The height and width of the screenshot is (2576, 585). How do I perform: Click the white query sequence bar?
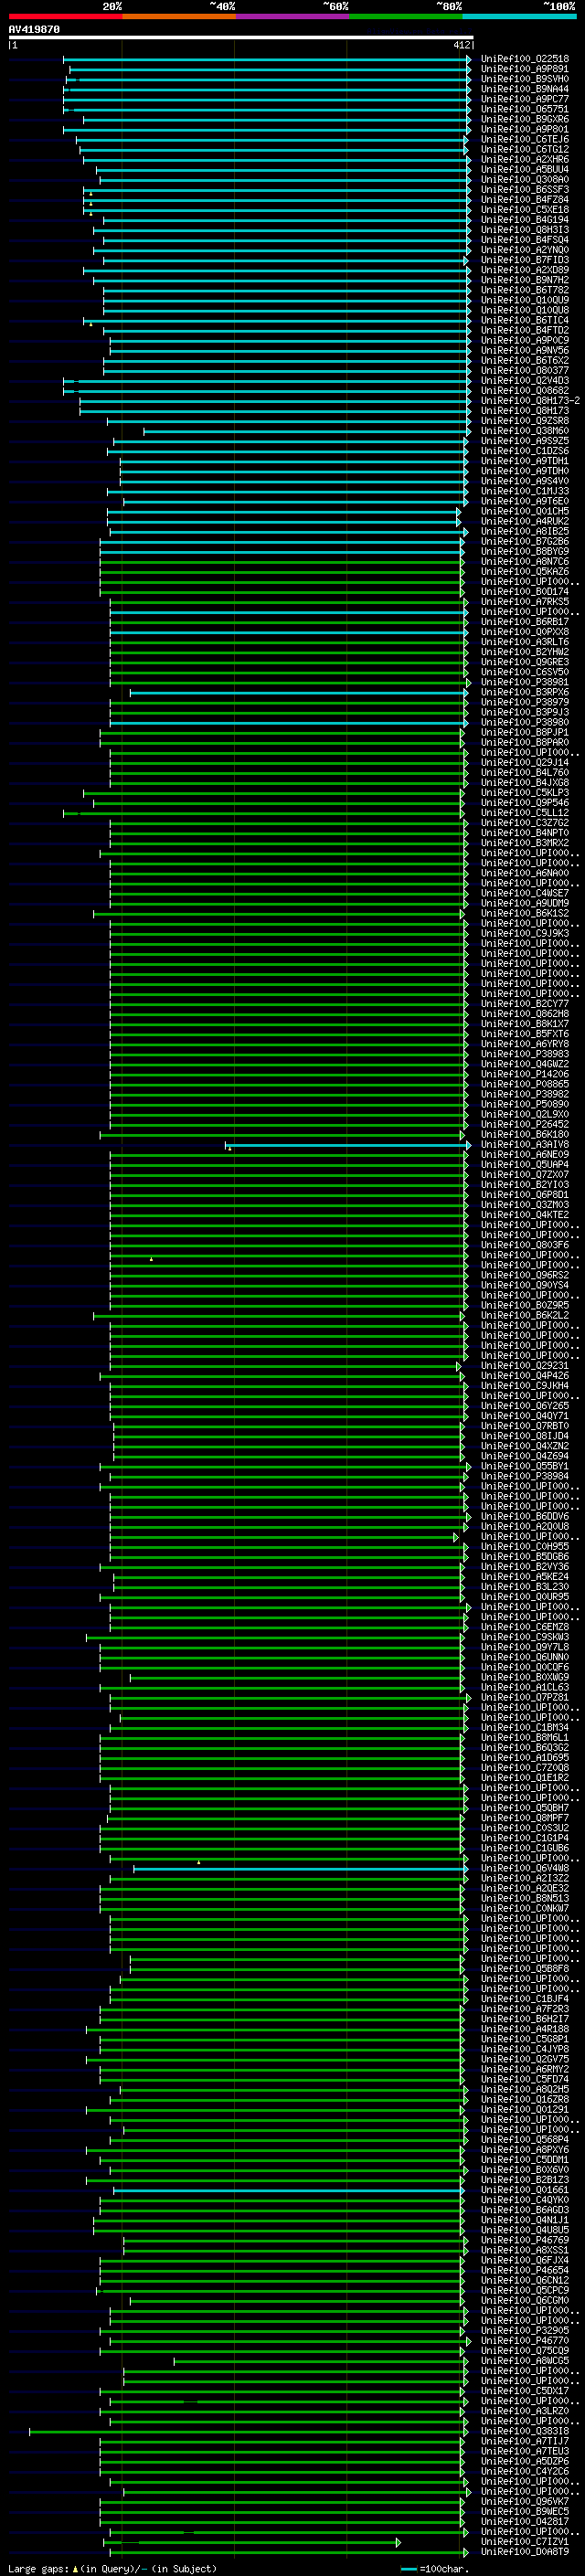240,37
